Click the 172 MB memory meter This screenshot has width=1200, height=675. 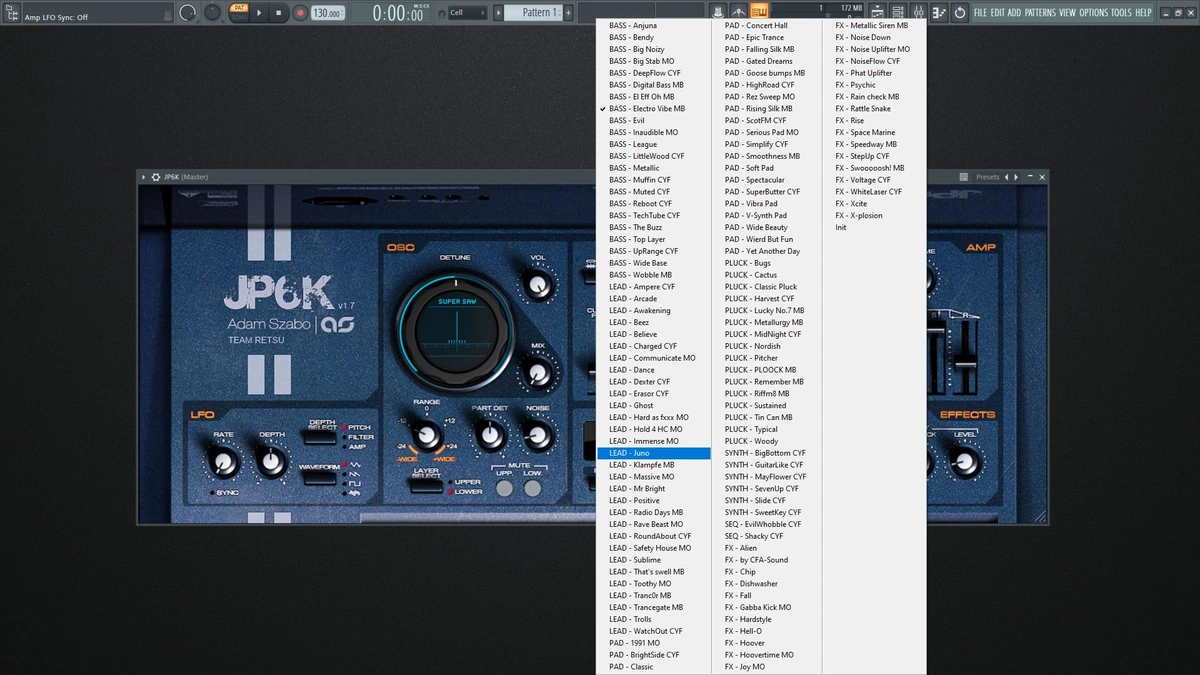pyautogui.click(x=851, y=8)
